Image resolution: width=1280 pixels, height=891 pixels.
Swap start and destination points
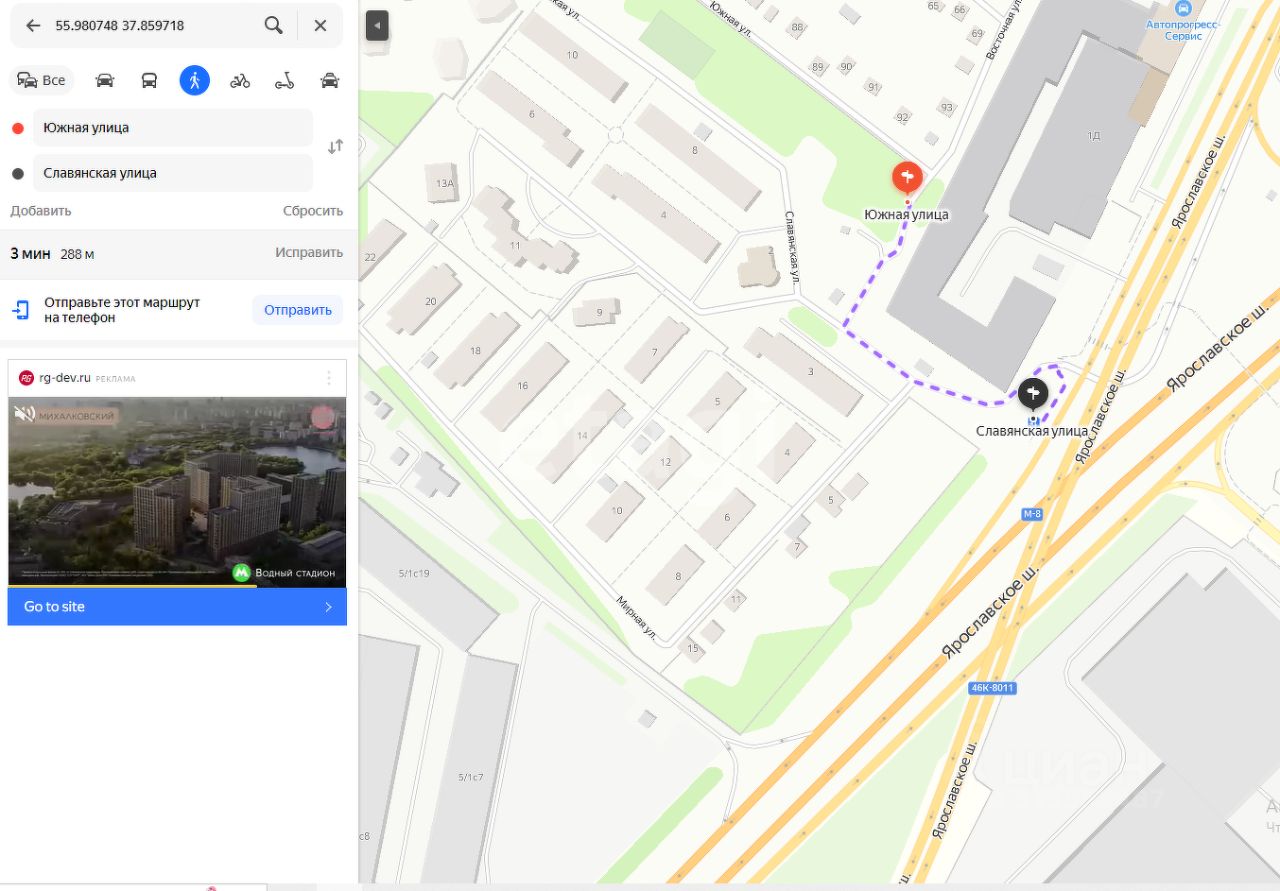coord(335,147)
